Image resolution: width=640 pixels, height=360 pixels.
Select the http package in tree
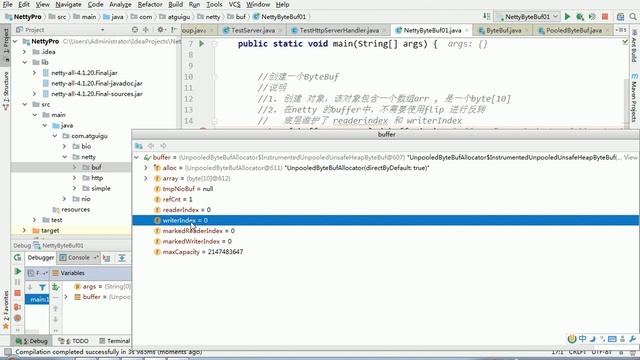pyautogui.click(x=97, y=178)
